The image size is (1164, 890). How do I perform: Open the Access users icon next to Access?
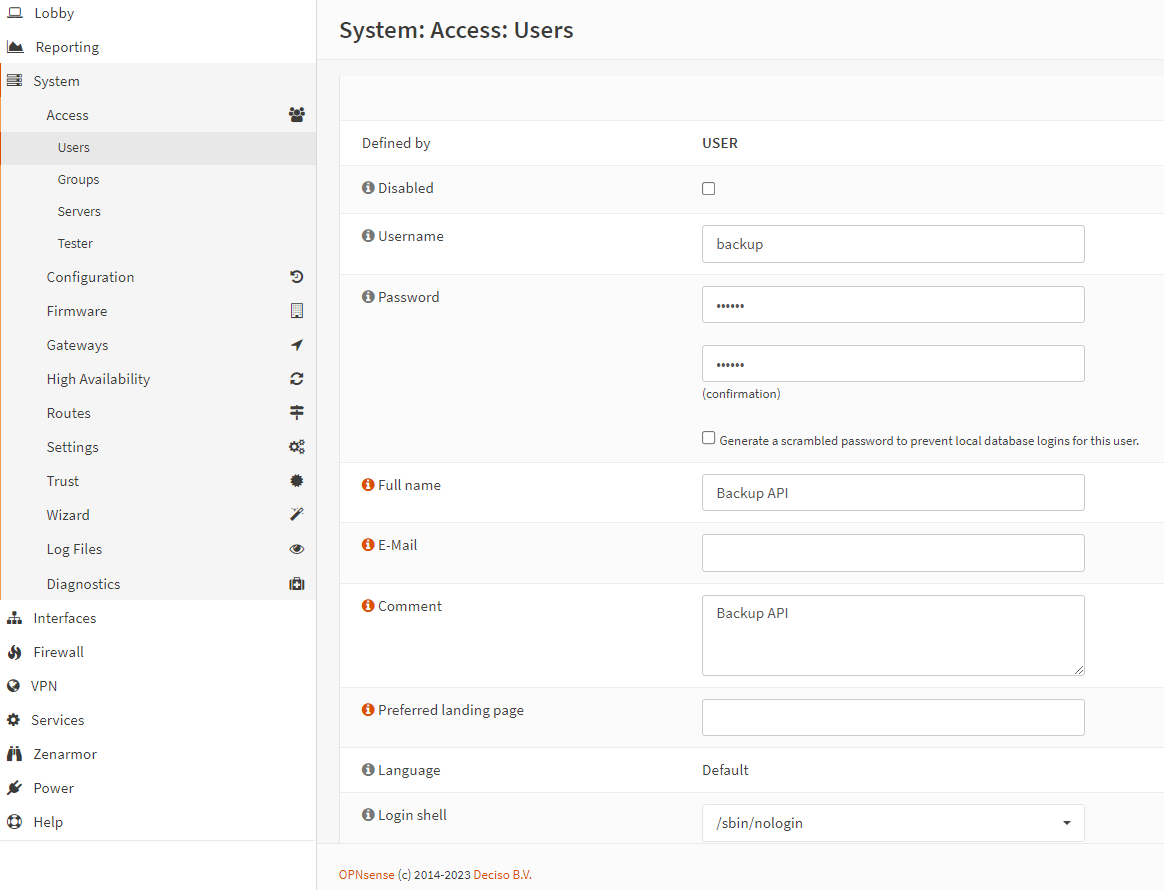296,115
